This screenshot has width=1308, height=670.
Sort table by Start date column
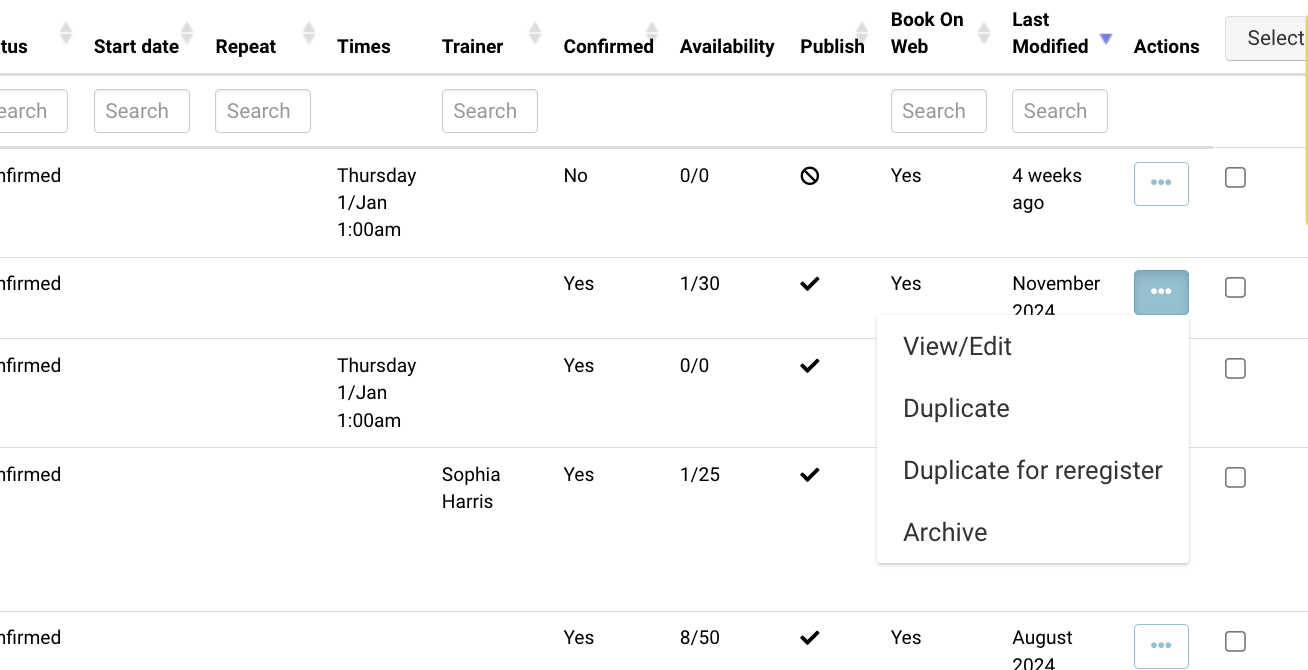click(187, 33)
